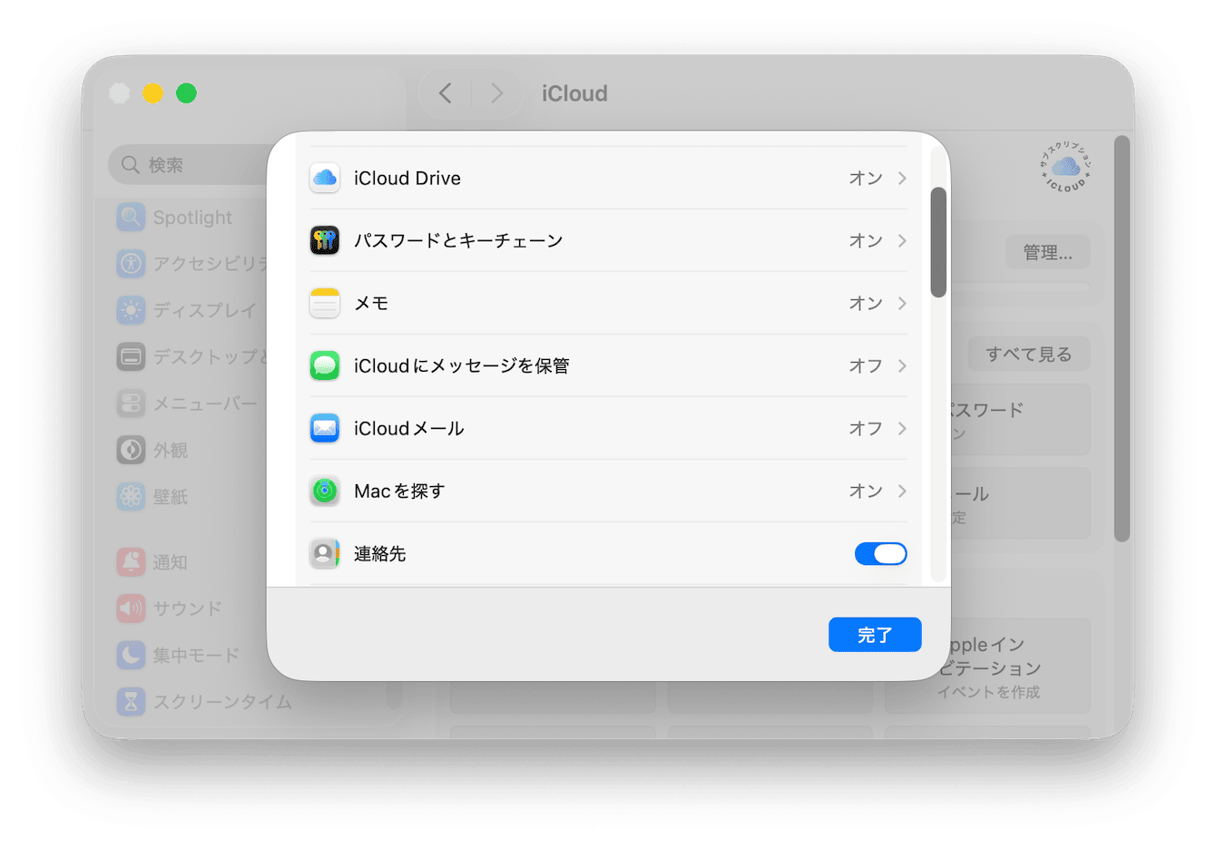The height and width of the screenshot is (847, 1216).
Task: Click the iCloud Drive cloud icon
Action: [324, 178]
